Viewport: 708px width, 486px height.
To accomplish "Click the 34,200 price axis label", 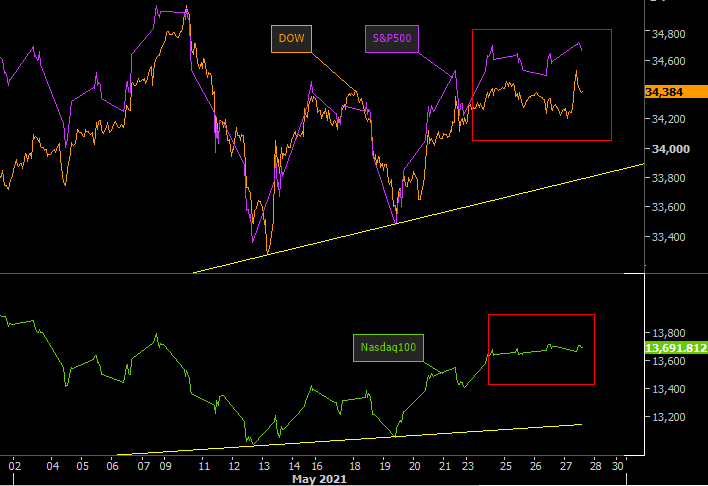I will (668, 119).
